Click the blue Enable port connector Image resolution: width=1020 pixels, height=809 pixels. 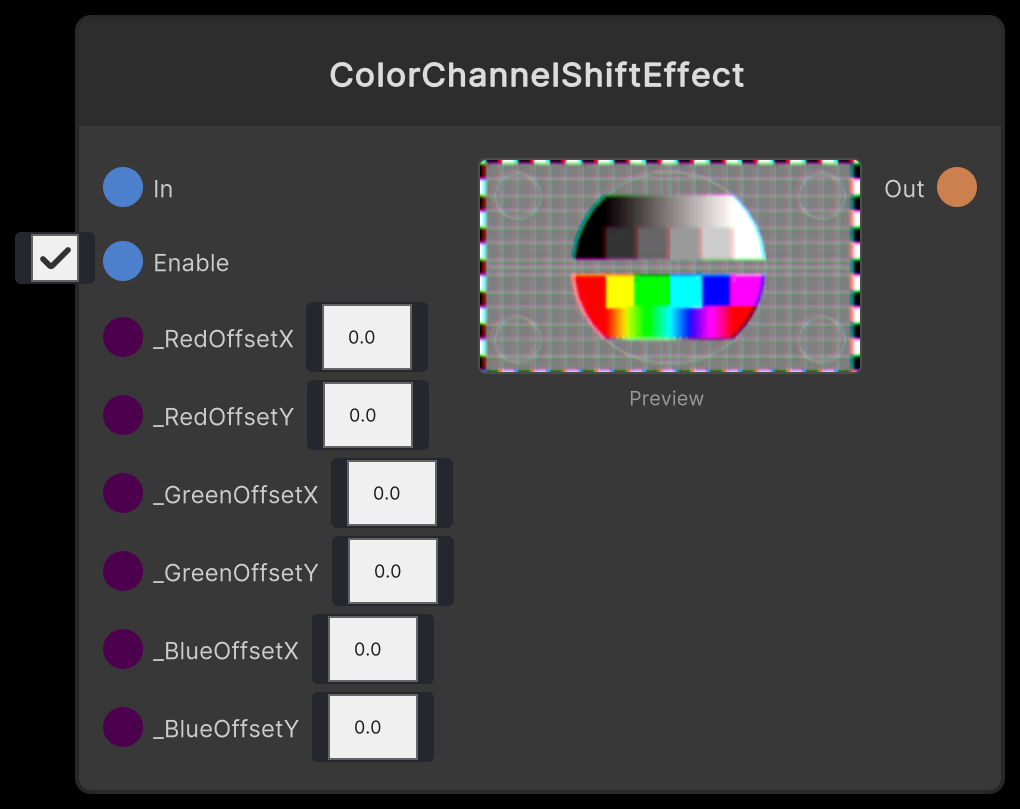[x=122, y=262]
